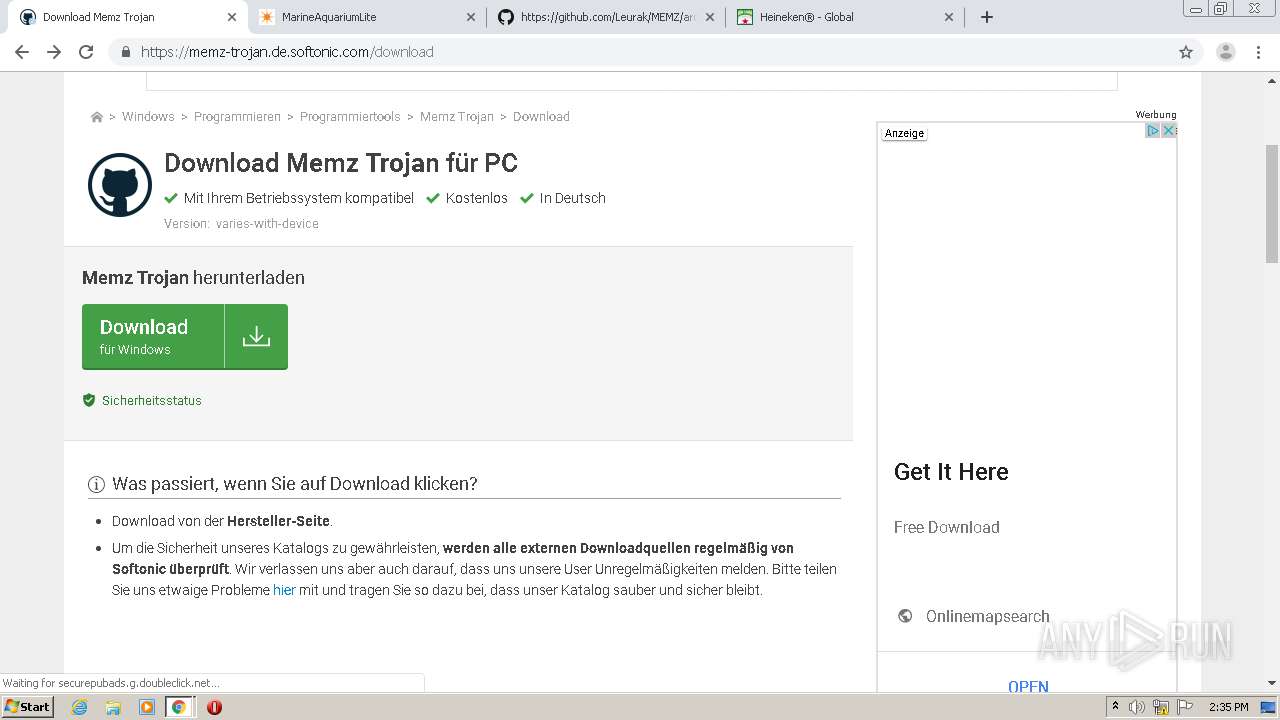Click the OPEN button in the ad
This screenshot has height=720, width=1280.
(1028, 686)
